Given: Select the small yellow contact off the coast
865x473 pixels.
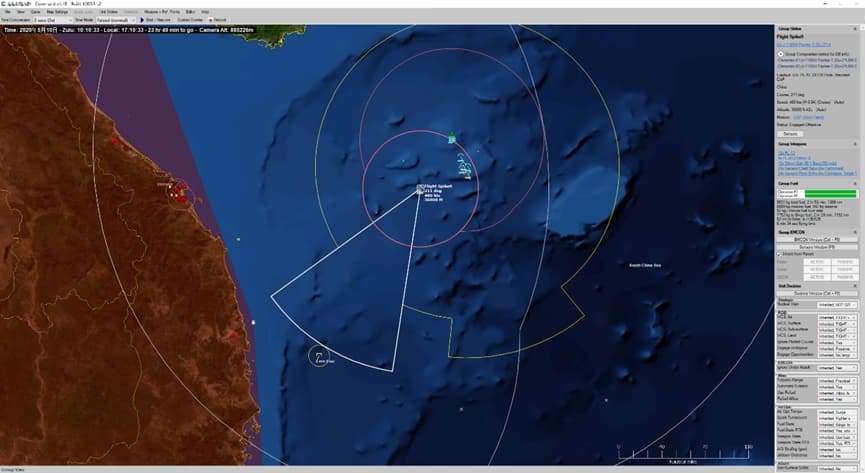Looking at the screenshot, I should click(238, 240).
